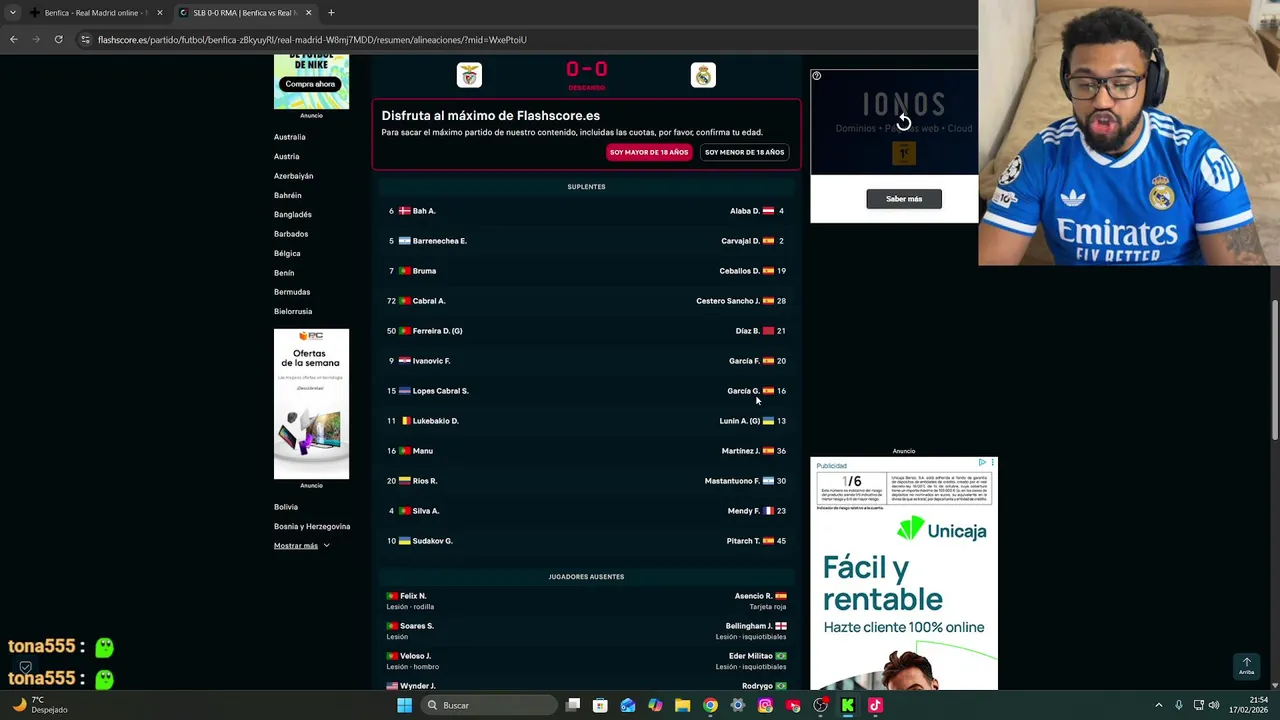Click 'Saber más' on IONOS ad
This screenshot has height=720, width=1280.
click(x=904, y=199)
